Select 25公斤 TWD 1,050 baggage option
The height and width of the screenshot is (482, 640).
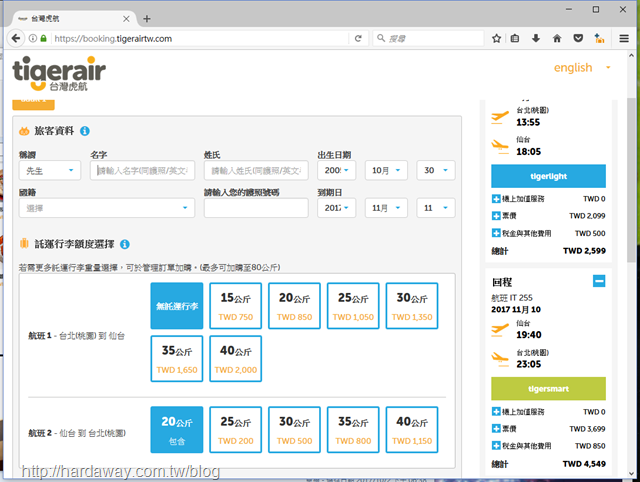[x=353, y=306]
